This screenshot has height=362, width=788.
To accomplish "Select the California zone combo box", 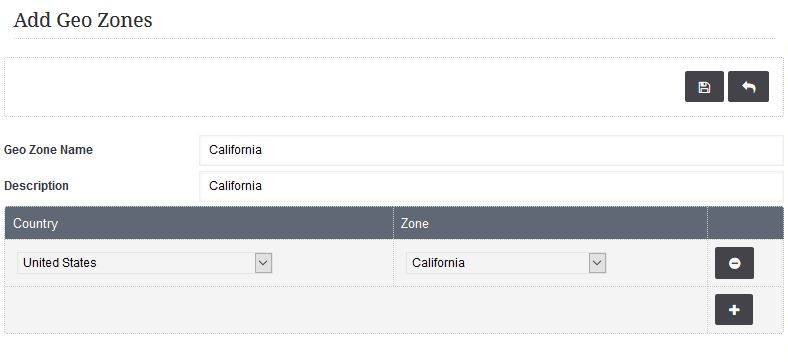I will (506, 263).
